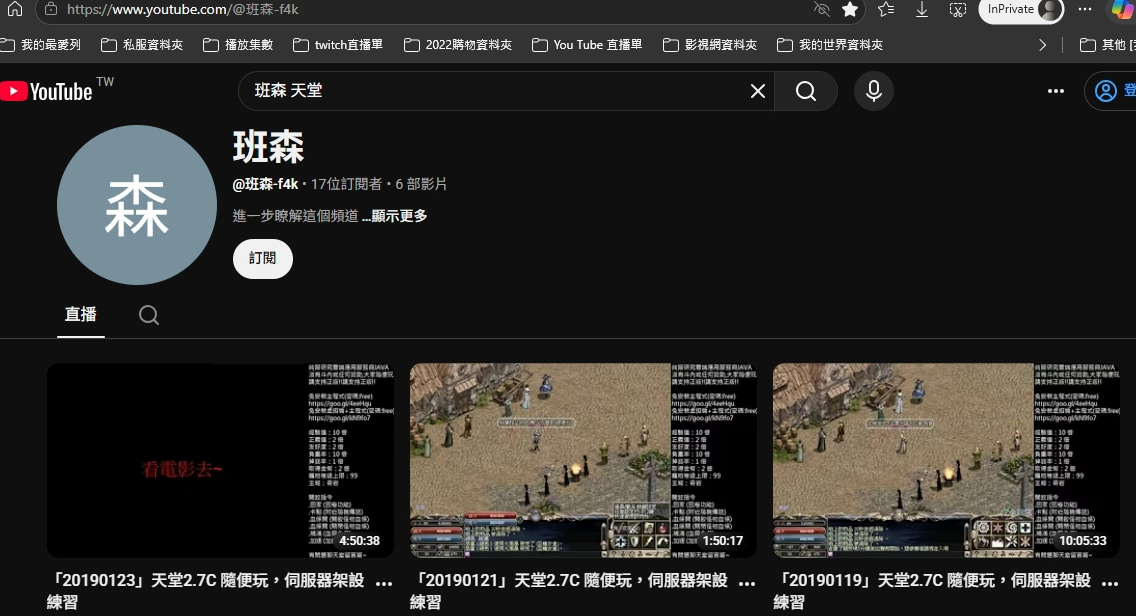Screen dimensions: 1136x616
Task: Open more options for the 20190121 video
Action: 747,583
